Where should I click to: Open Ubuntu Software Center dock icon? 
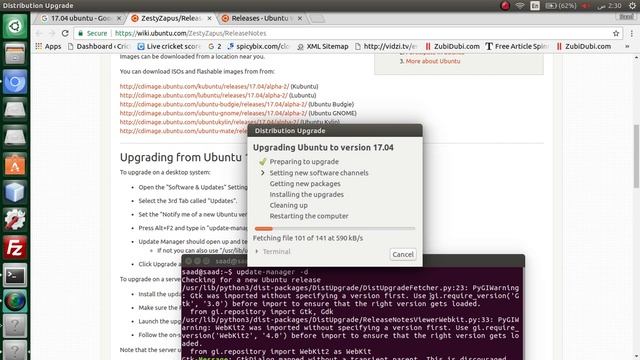coord(15,166)
